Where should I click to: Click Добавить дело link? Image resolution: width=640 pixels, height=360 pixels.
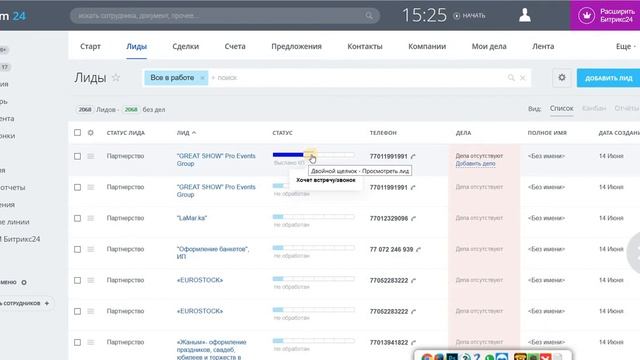476,164
